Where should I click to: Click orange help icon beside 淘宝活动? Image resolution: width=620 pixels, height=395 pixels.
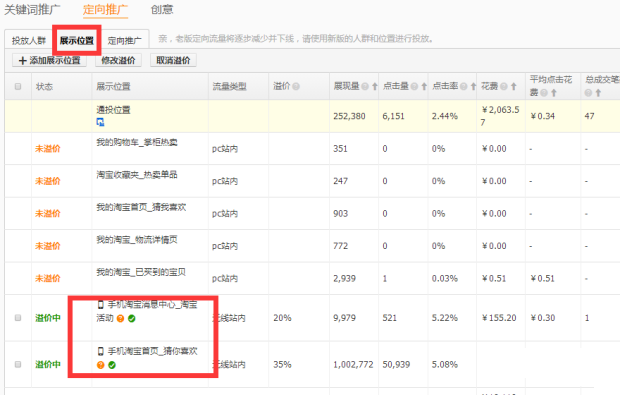tap(121, 318)
